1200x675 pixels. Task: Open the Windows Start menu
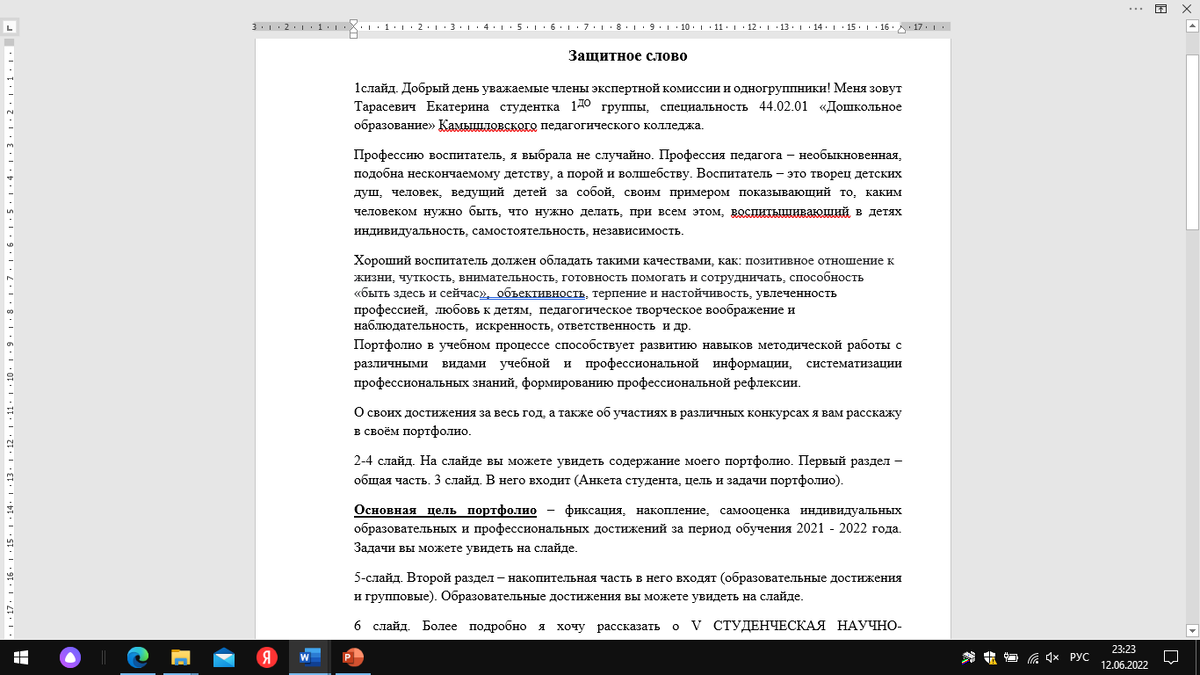[x=21, y=657]
